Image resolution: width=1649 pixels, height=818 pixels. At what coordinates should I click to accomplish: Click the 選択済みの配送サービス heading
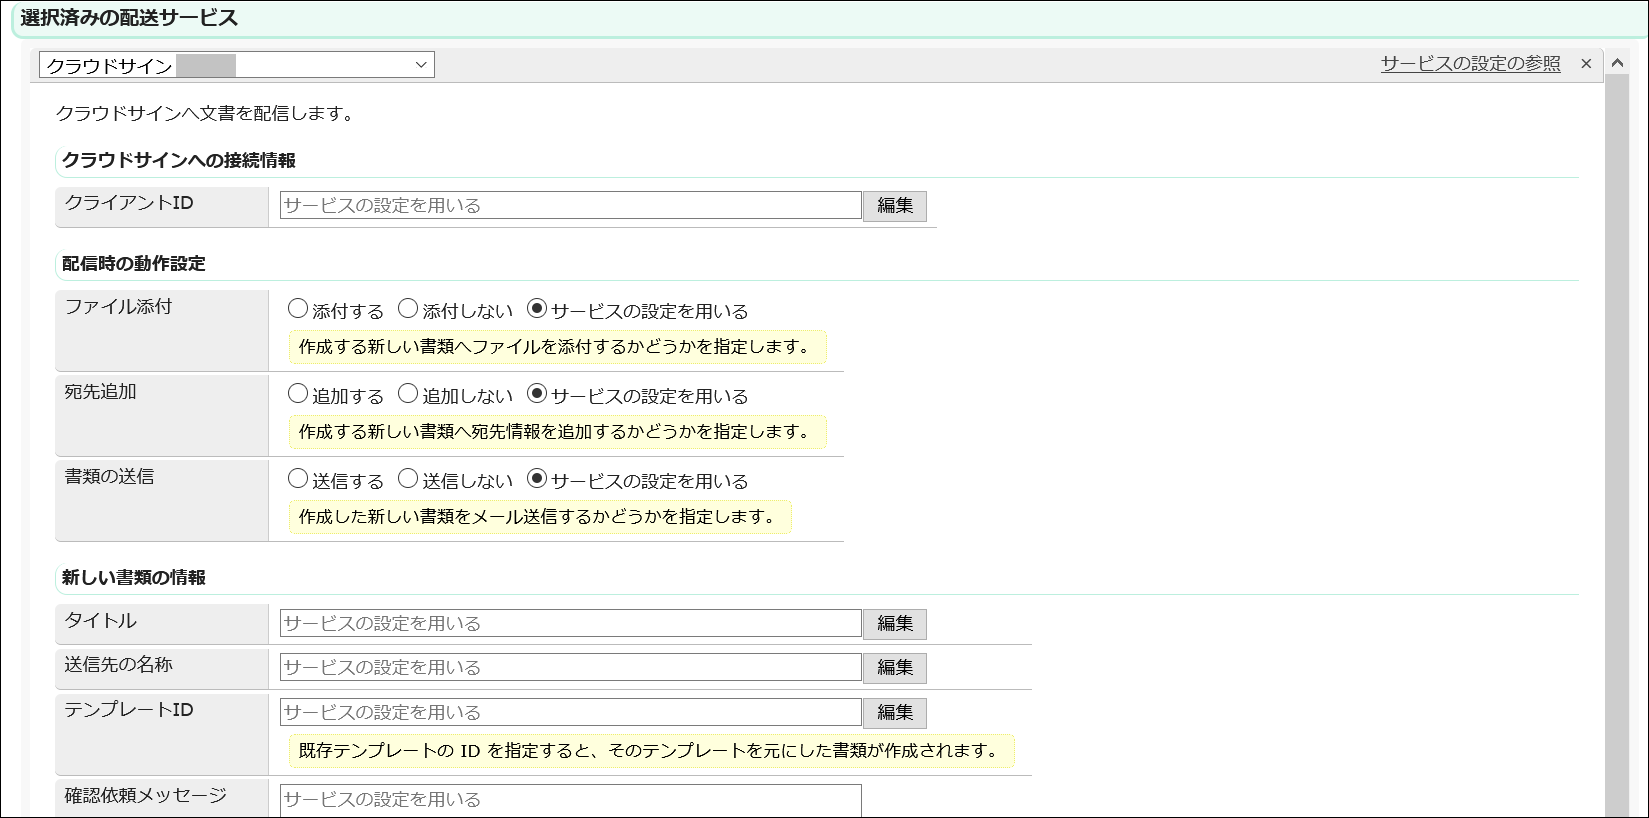pyautogui.click(x=129, y=18)
